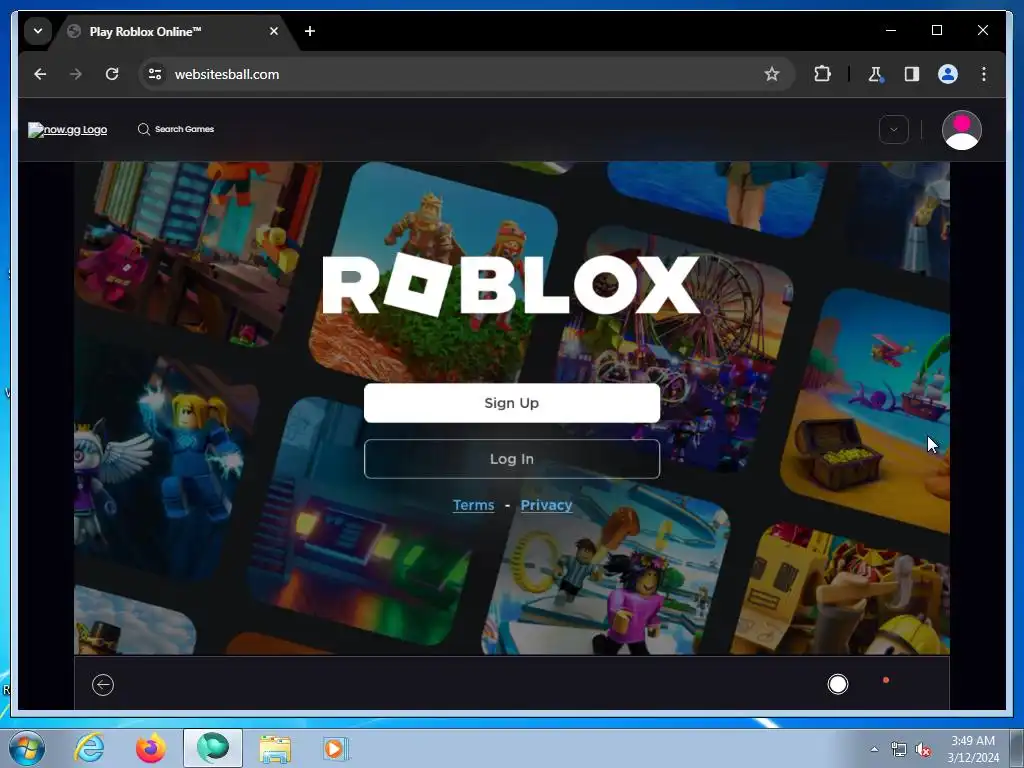Show hidden system tray icons
The width and height of the screenshot is (1024, 768).
tap(874, 749)
